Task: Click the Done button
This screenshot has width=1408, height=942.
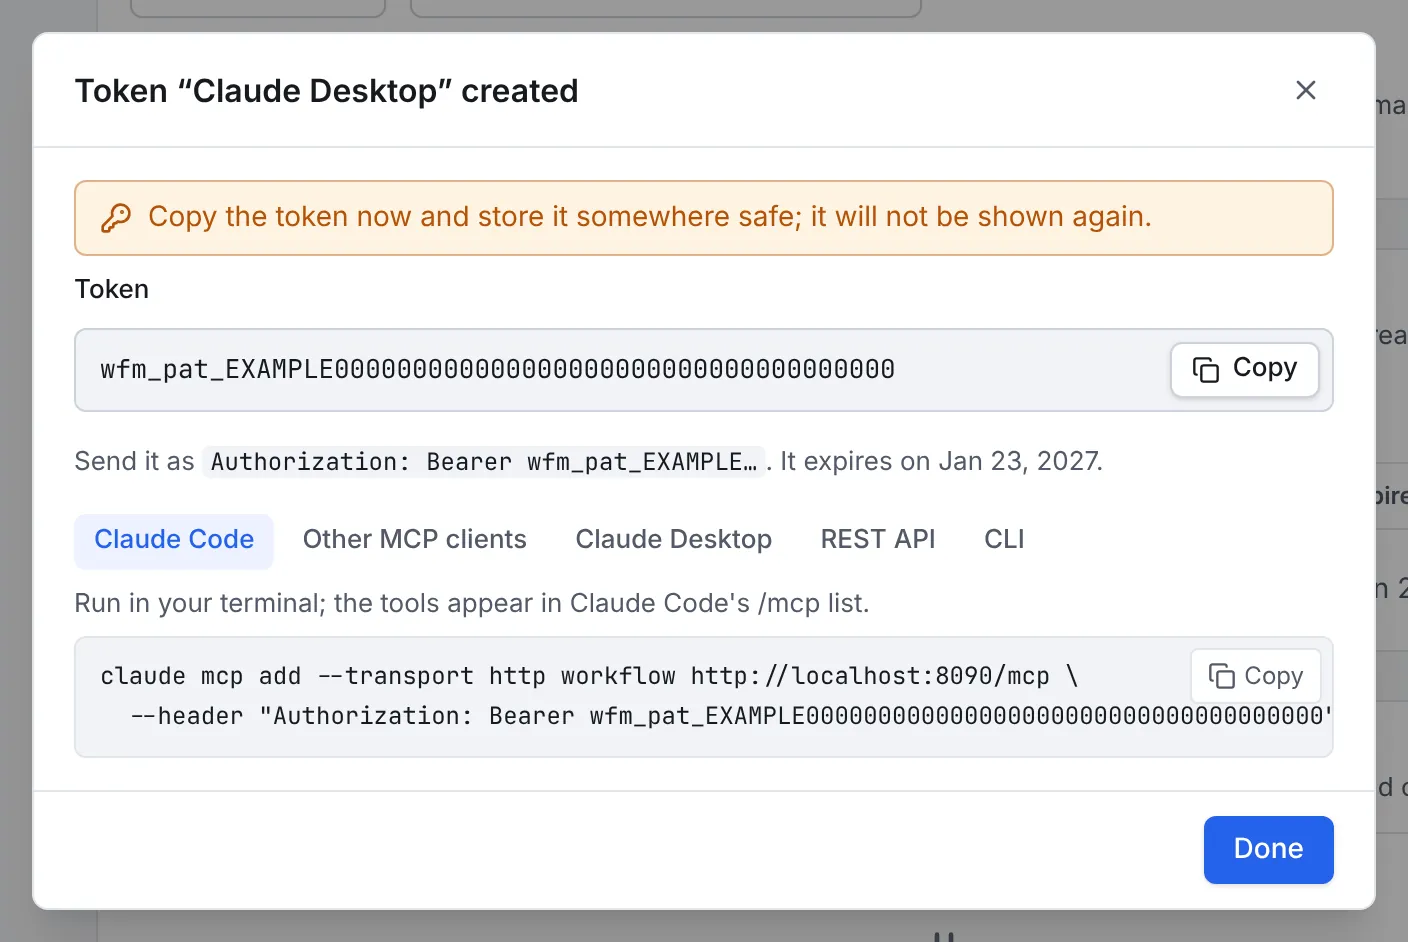Action: point(1268,849)
